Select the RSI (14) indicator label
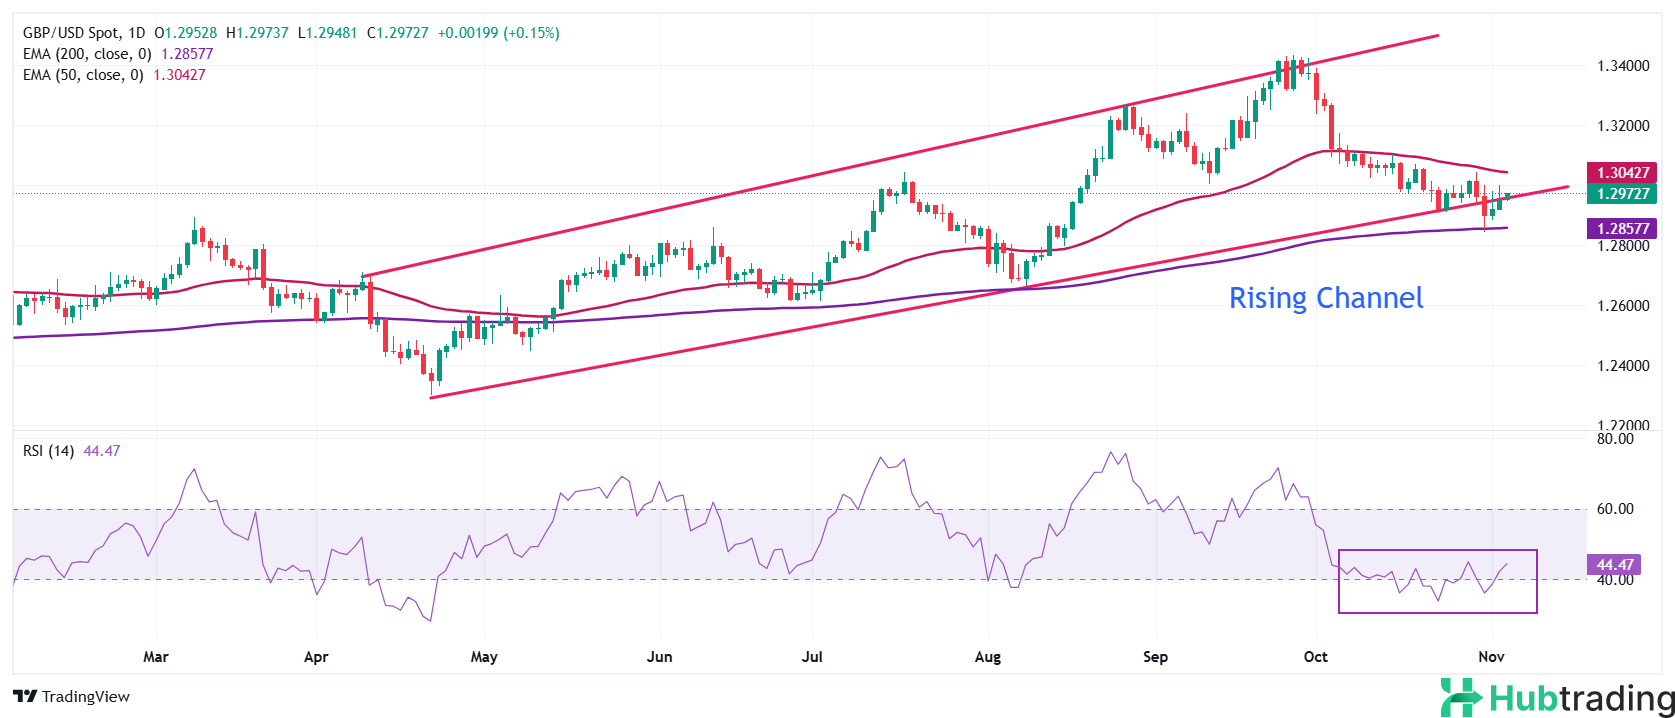The height and width of the screenshot is (718, 1675). point(48,451)
